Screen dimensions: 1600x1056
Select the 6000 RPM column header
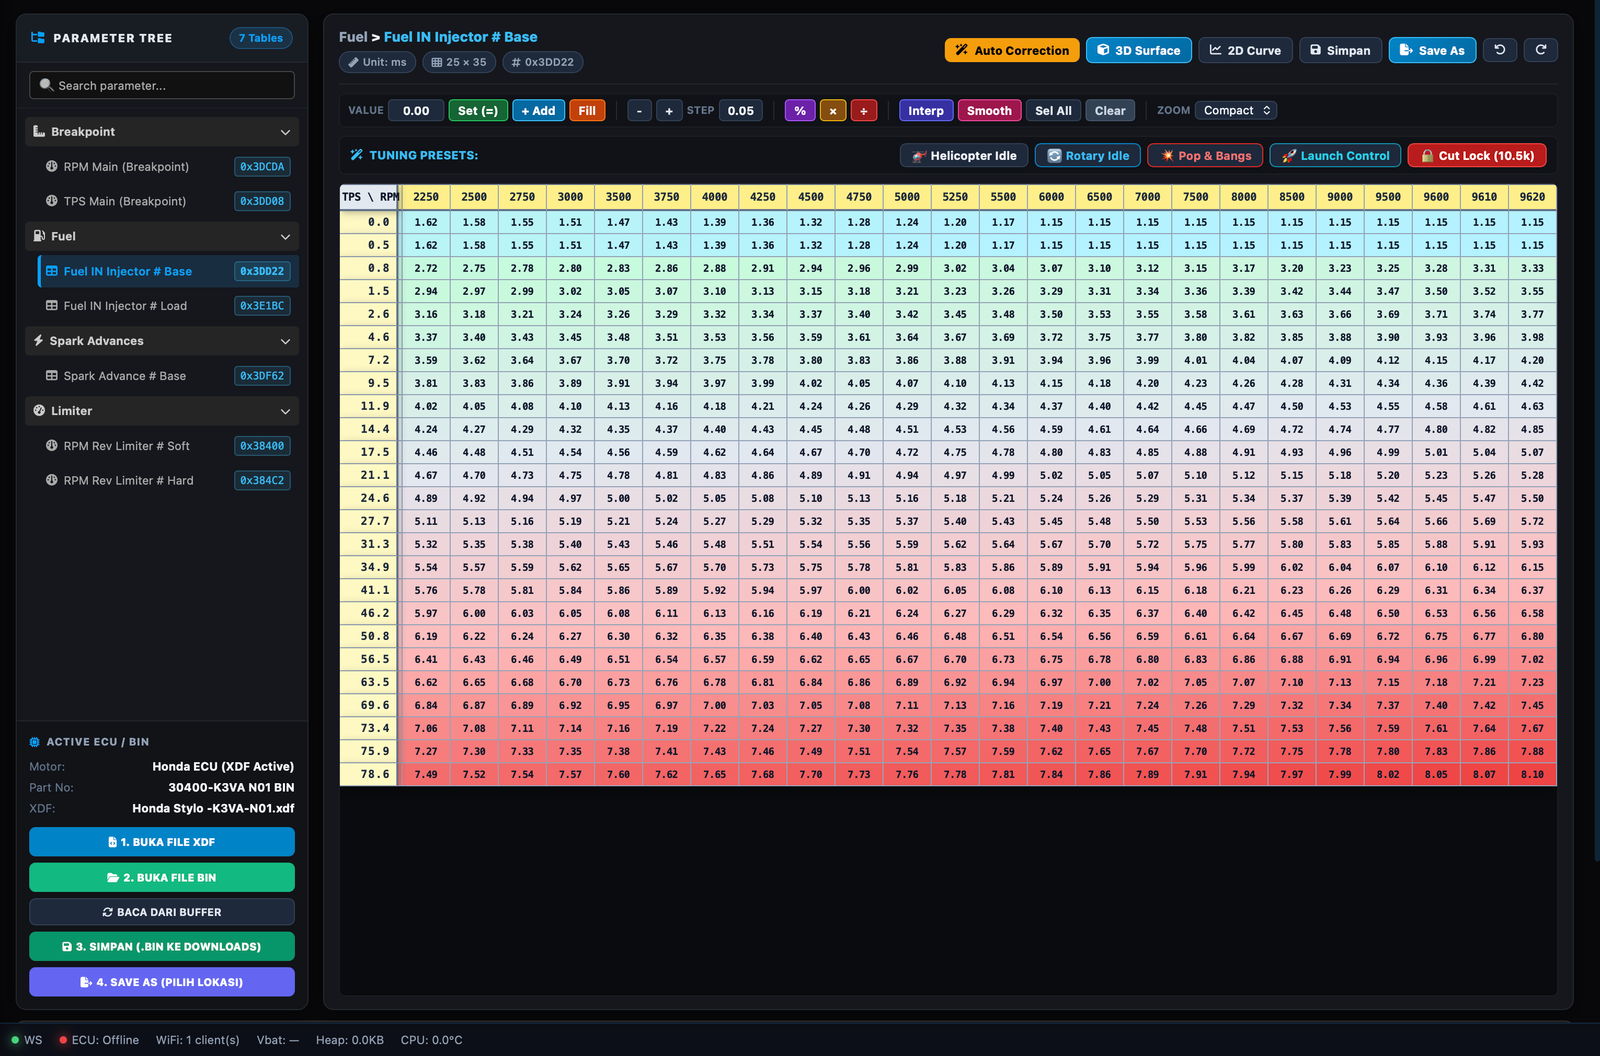coord(1051,197)
